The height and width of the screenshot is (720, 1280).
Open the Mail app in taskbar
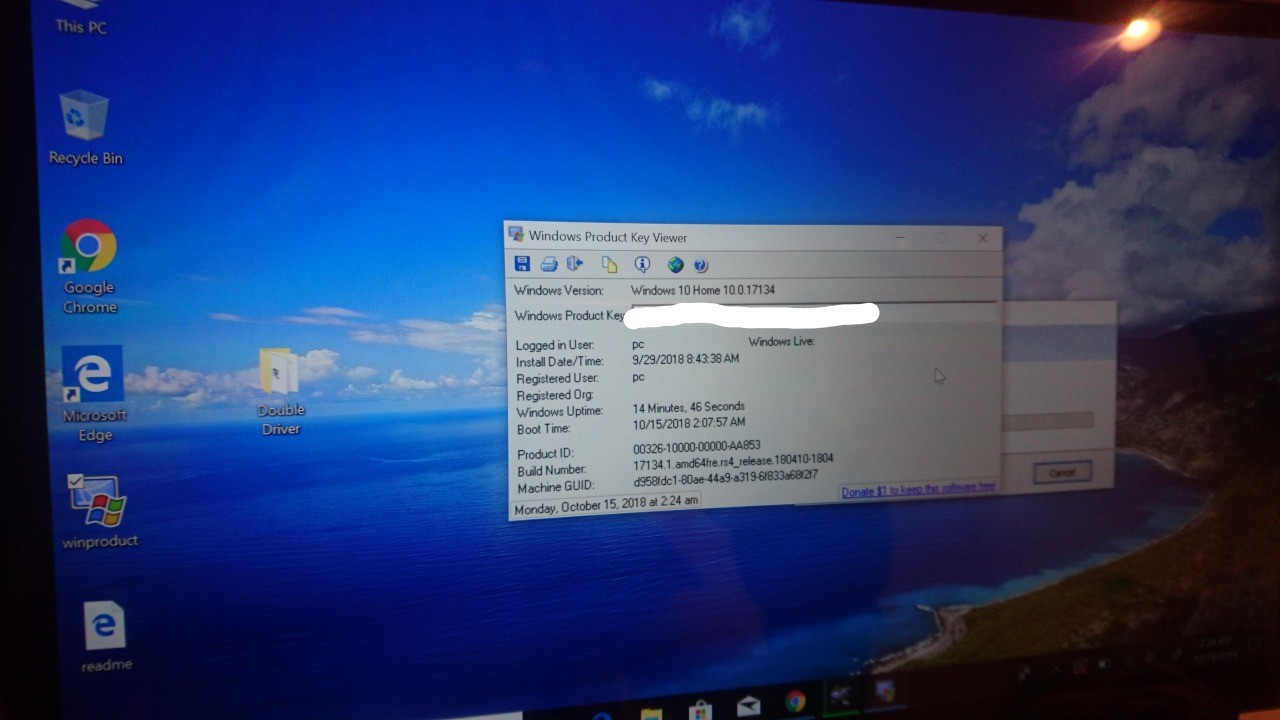pyautogui.click(x=748, y=706)
